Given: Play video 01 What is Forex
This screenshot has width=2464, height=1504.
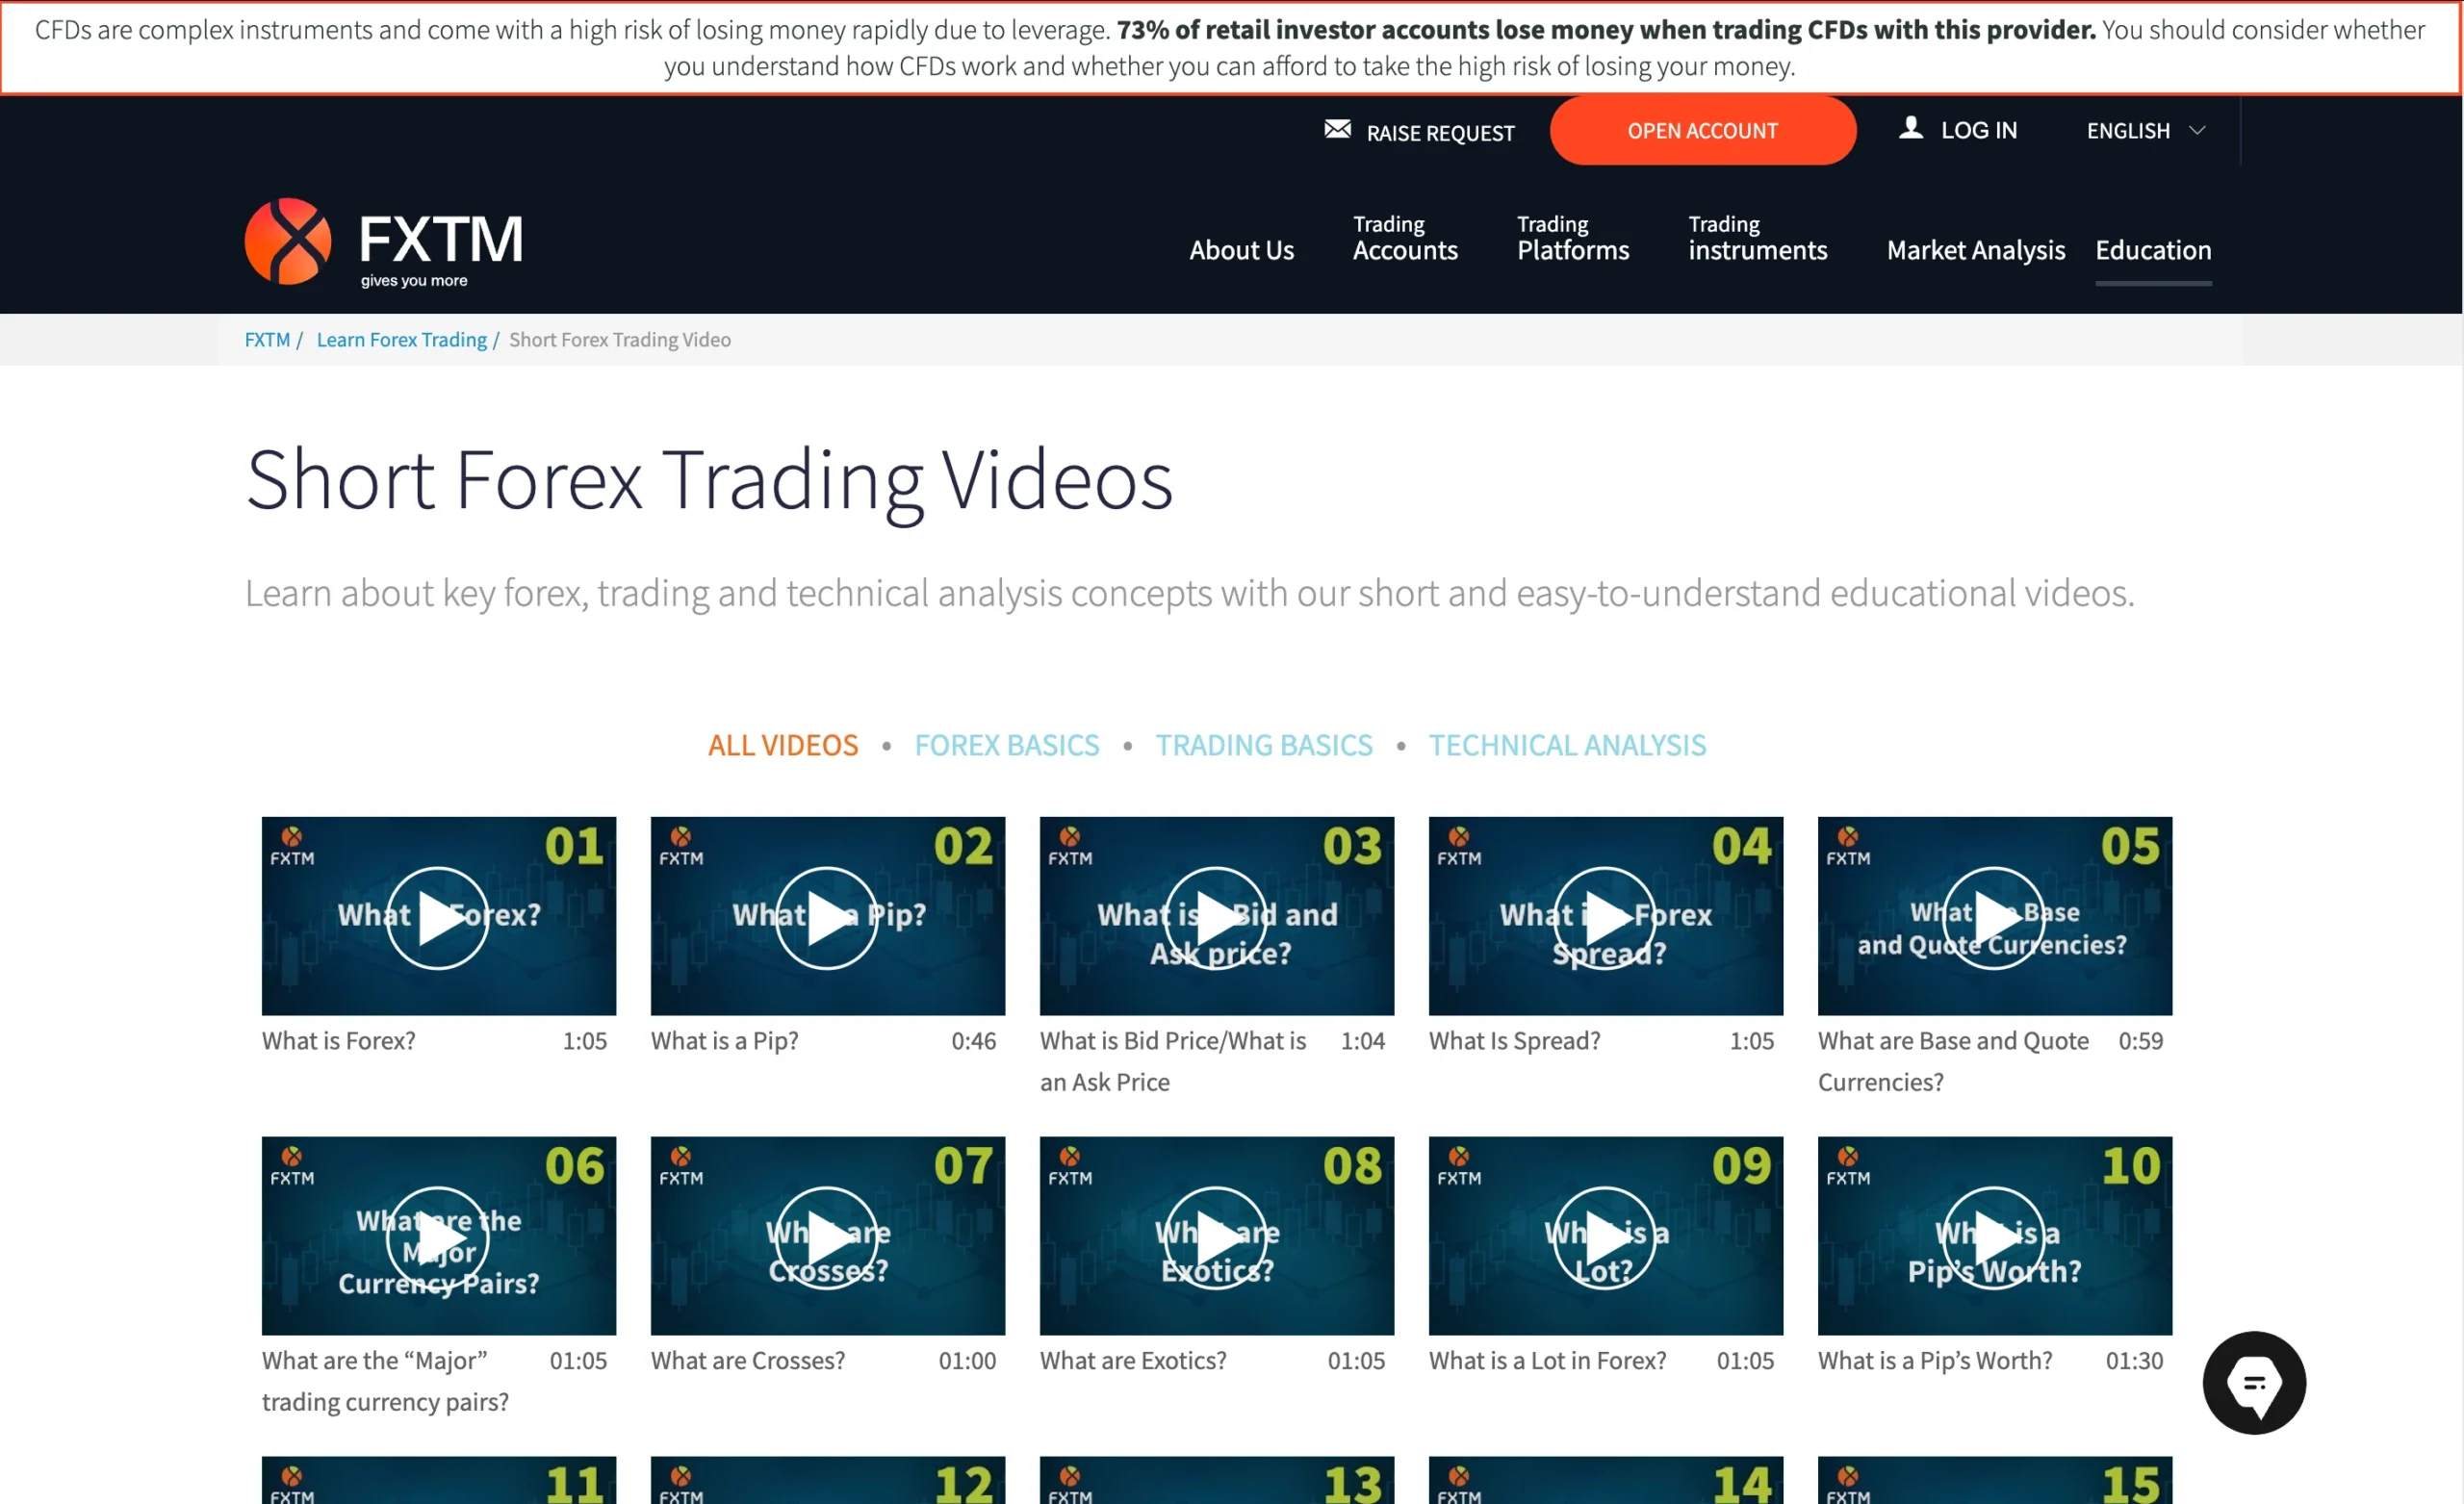Looking at the screenshot, I should coord(438,917).
